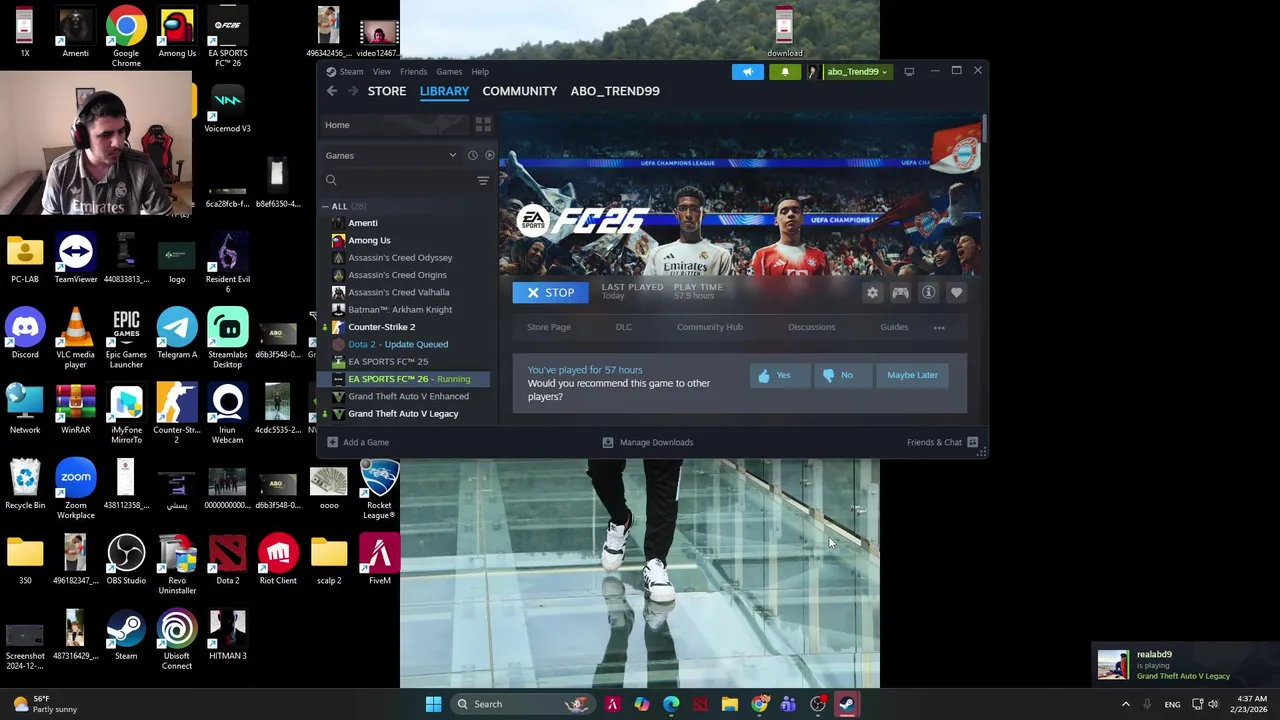This screenshot has height=720, width=1280.
Task: Open Discord desktop shortcut
Action: [x=25, y=335]
